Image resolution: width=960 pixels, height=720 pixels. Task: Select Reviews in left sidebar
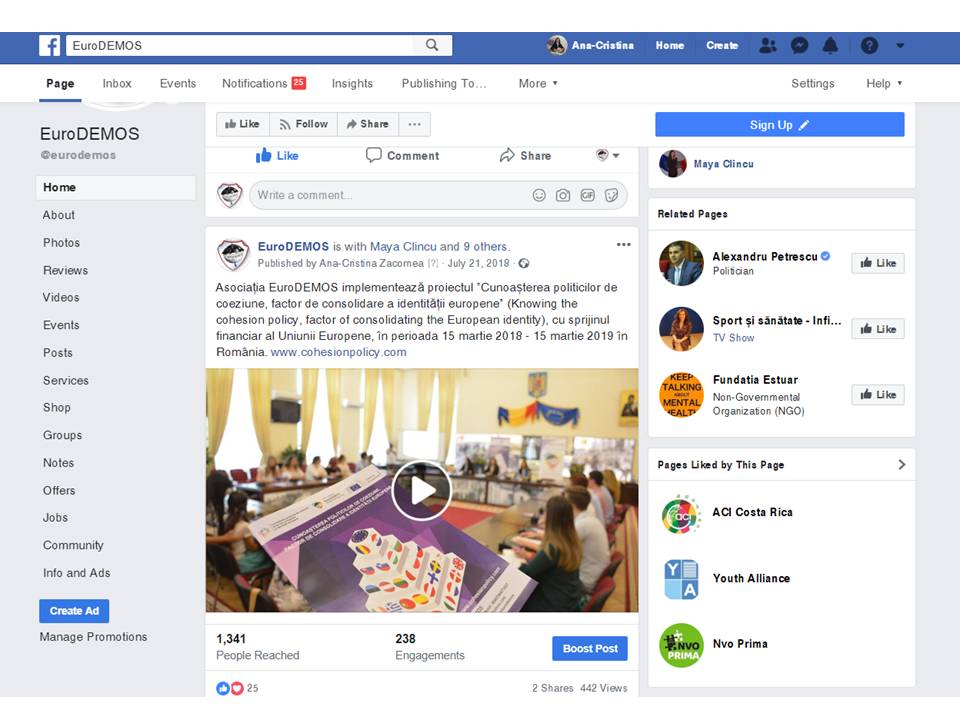coord(66,270)
